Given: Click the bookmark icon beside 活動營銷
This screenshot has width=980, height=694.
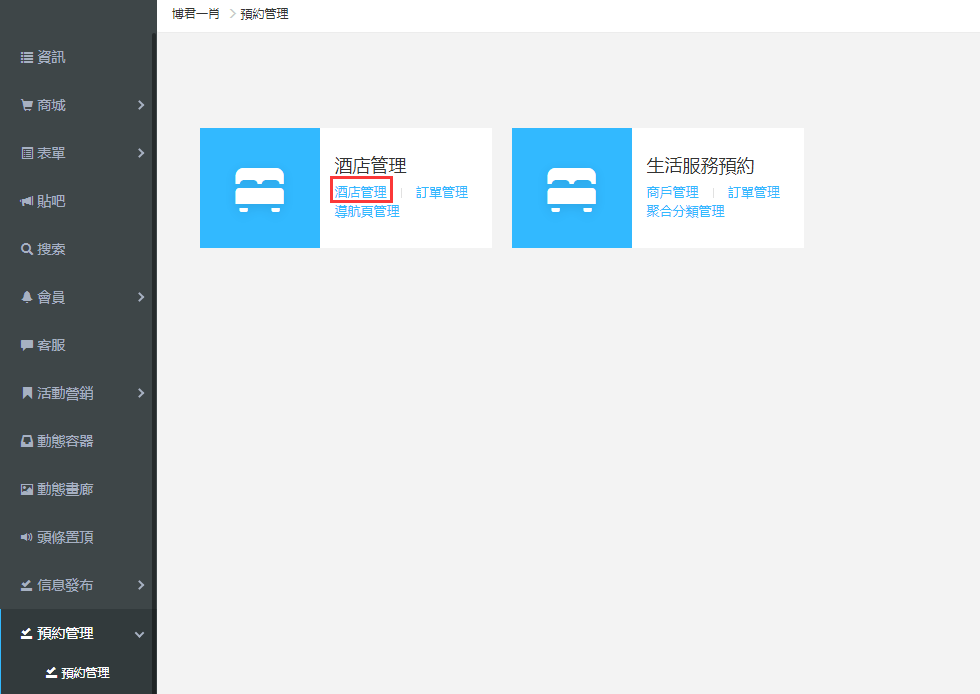Looking at the screenshot, I should [27, 393].
